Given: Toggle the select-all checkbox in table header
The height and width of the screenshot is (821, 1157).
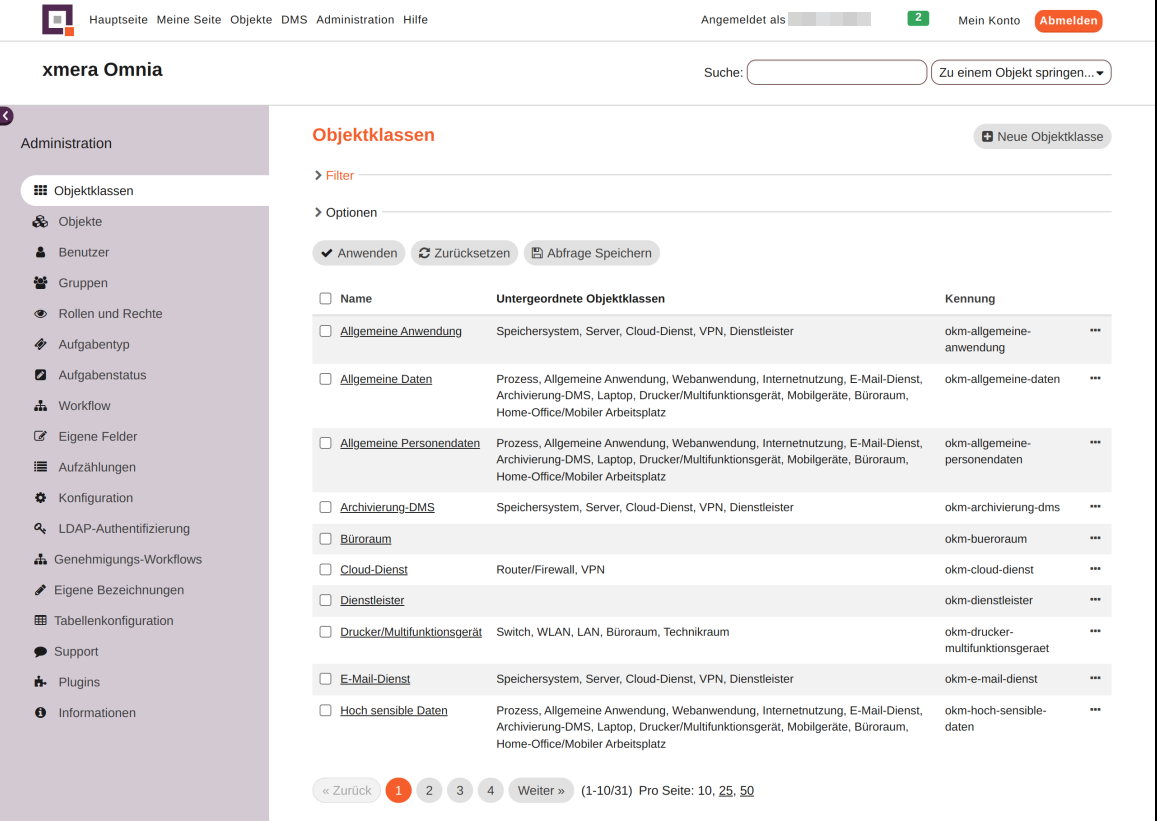Looking at the screenshot, I should tap(325, 299).
